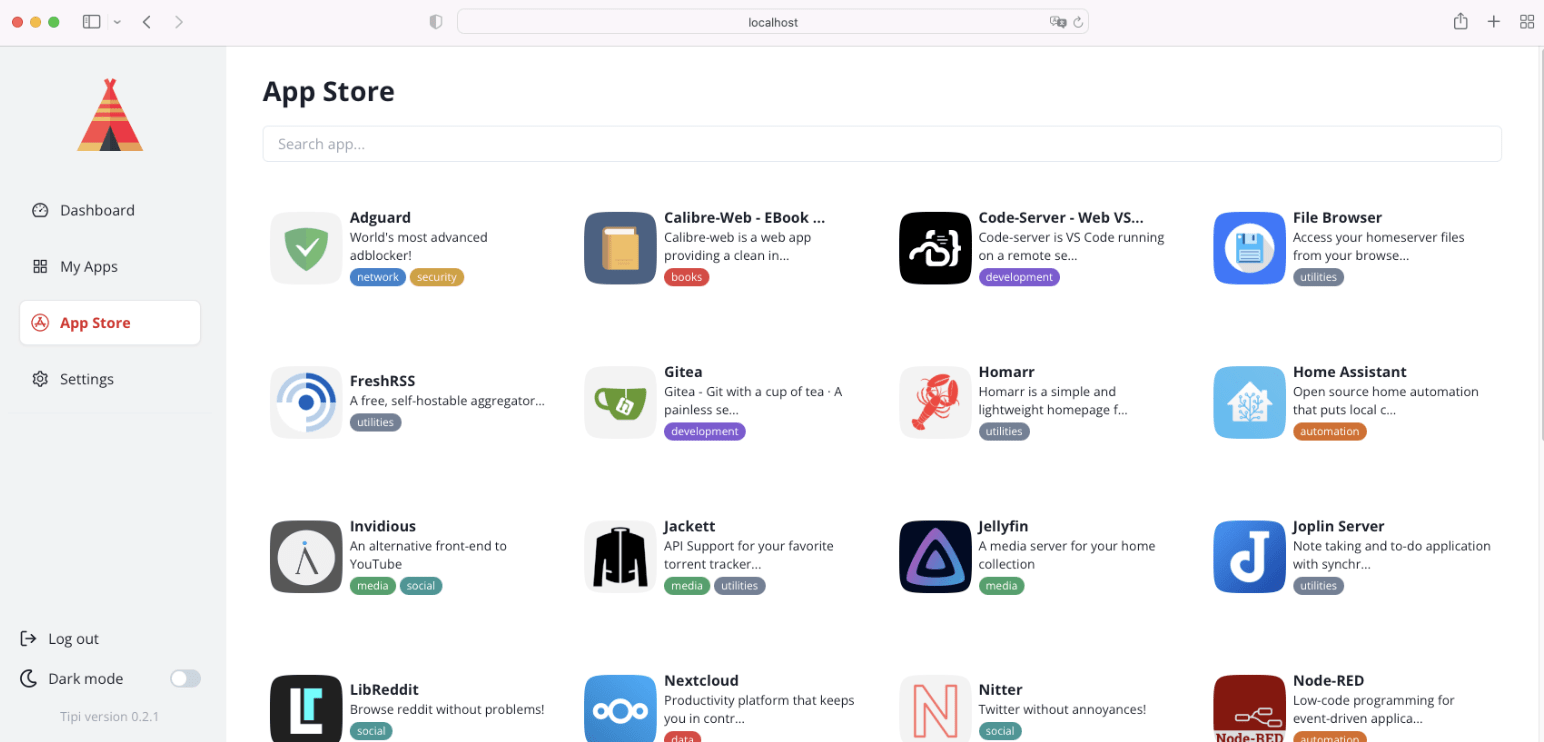
Task: Open My Apps in the sidebar
Action: [x=110, y=266]
